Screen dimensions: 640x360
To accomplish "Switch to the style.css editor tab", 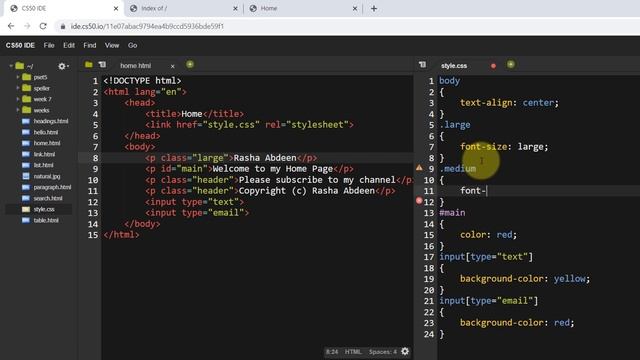I will [x=454, y=66].
